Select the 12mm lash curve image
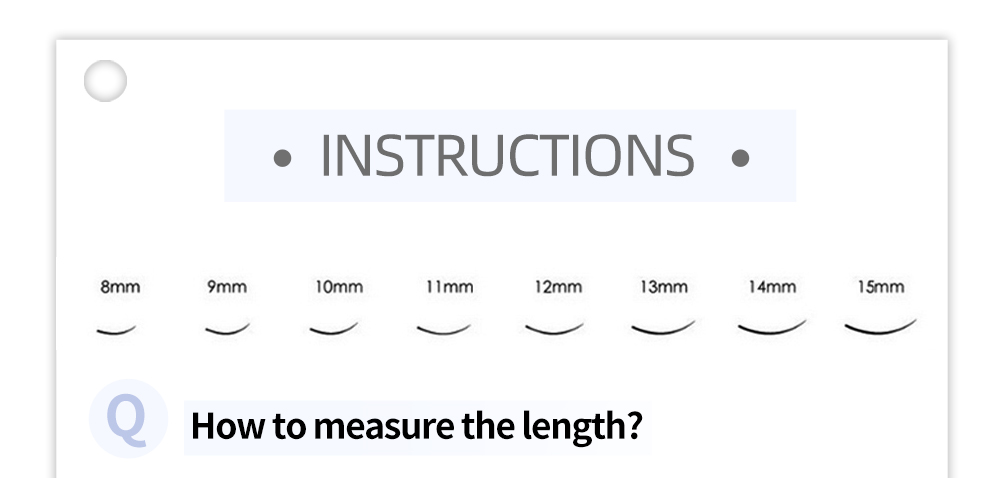 click(554, 328)
